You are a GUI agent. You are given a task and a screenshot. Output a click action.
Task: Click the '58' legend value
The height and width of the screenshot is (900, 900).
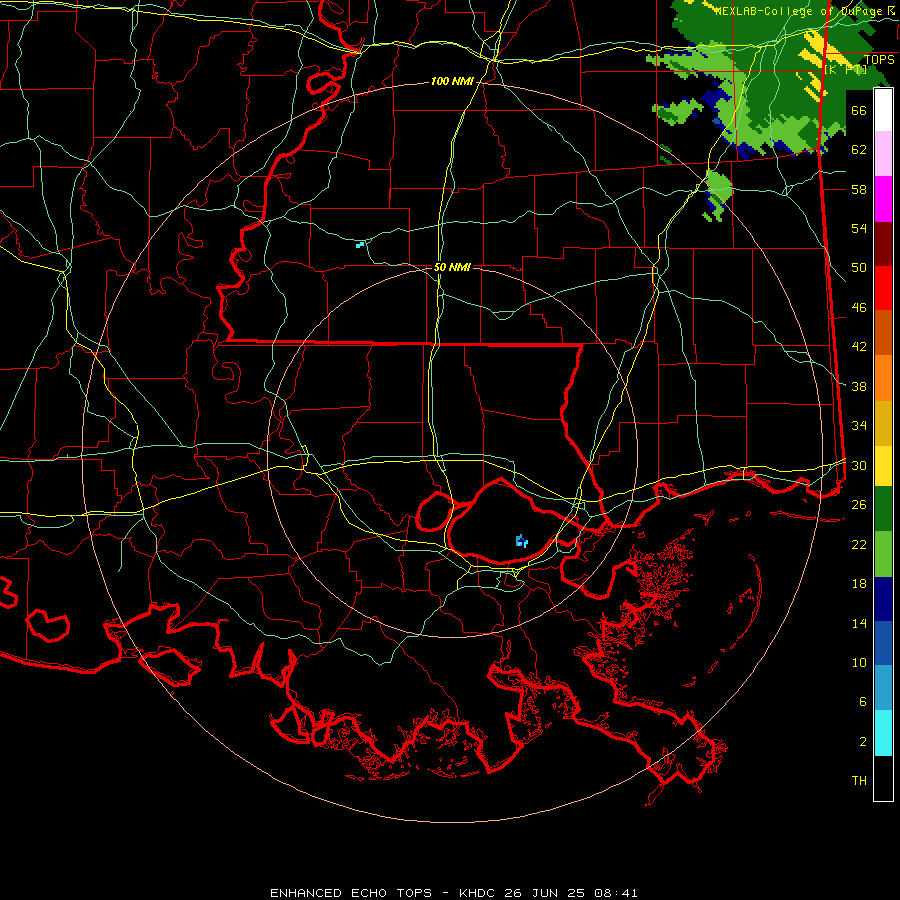(859, 189)
